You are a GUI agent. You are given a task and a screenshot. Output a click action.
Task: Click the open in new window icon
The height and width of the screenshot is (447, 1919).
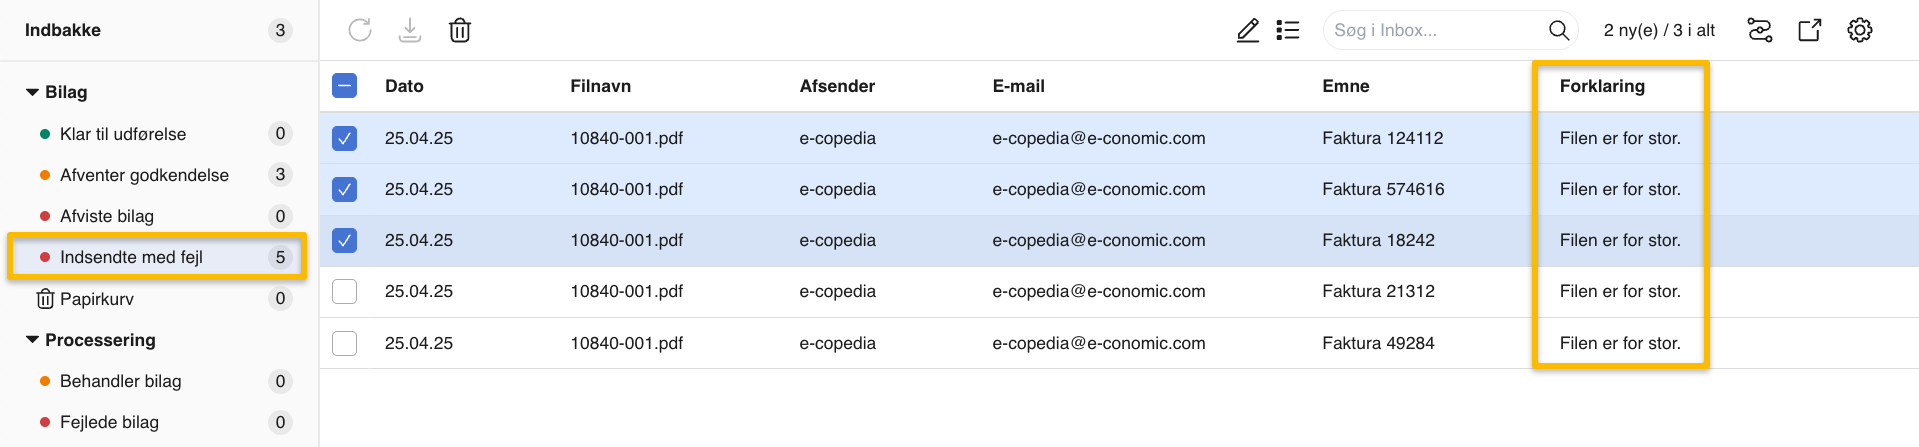(x=1810, y=30)
